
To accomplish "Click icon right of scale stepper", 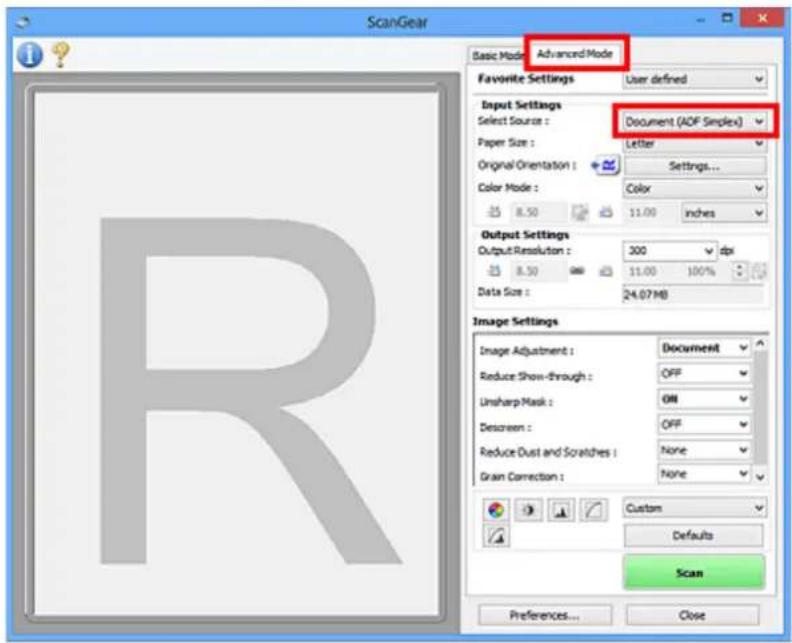I will click(x=759, y=271).
